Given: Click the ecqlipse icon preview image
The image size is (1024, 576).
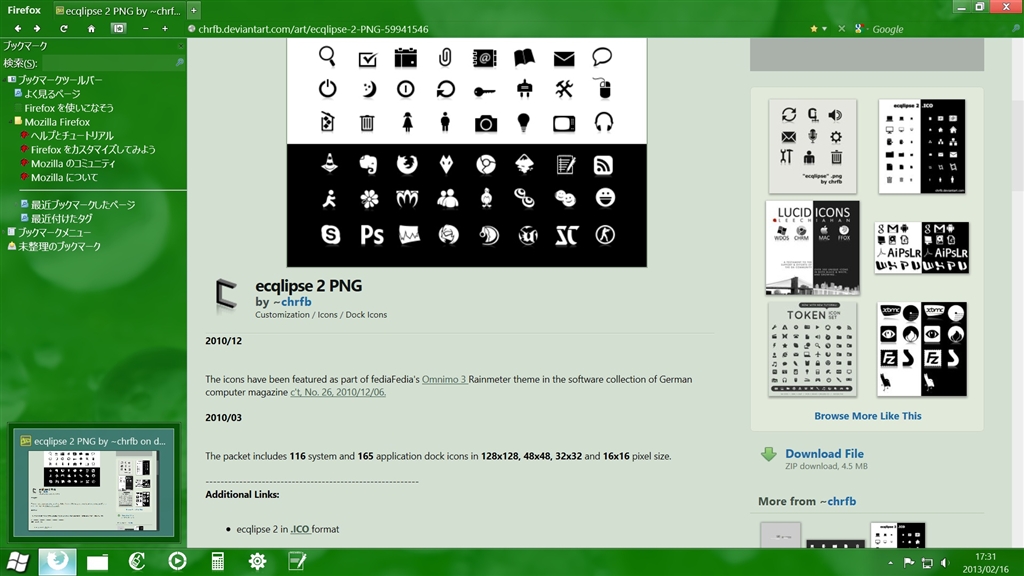Looking at the screenshot, I should tap(466, 152).
